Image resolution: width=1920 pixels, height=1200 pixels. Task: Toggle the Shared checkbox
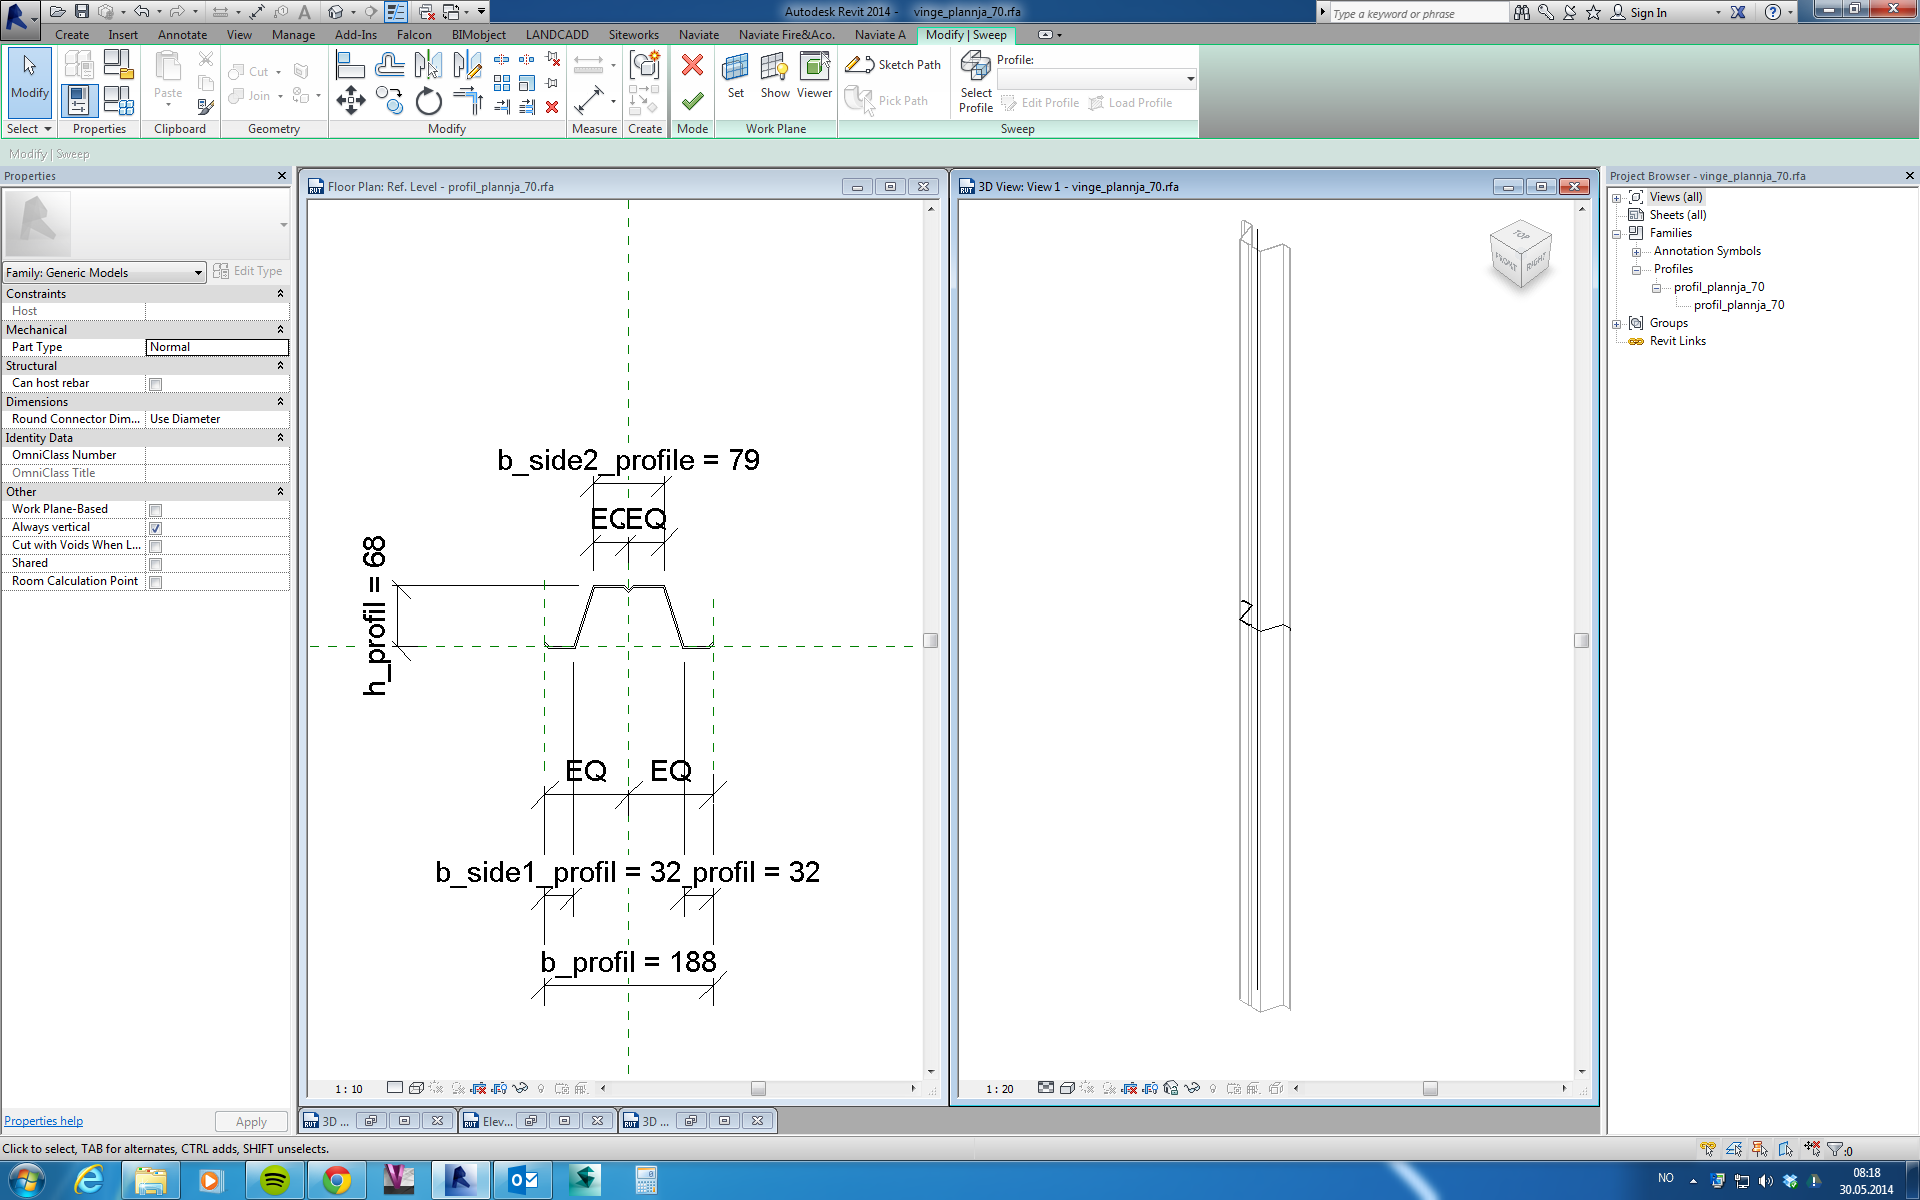[155, 564]
